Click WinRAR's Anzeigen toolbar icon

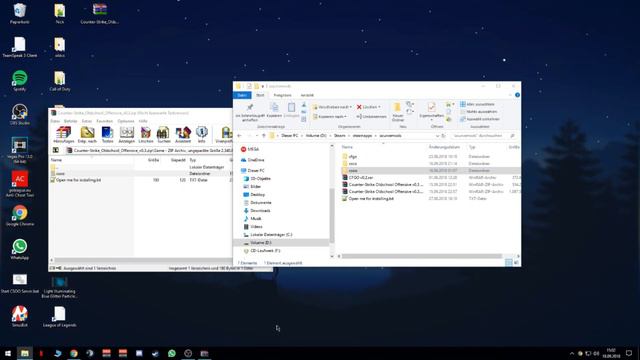click(x=127, y=134)
